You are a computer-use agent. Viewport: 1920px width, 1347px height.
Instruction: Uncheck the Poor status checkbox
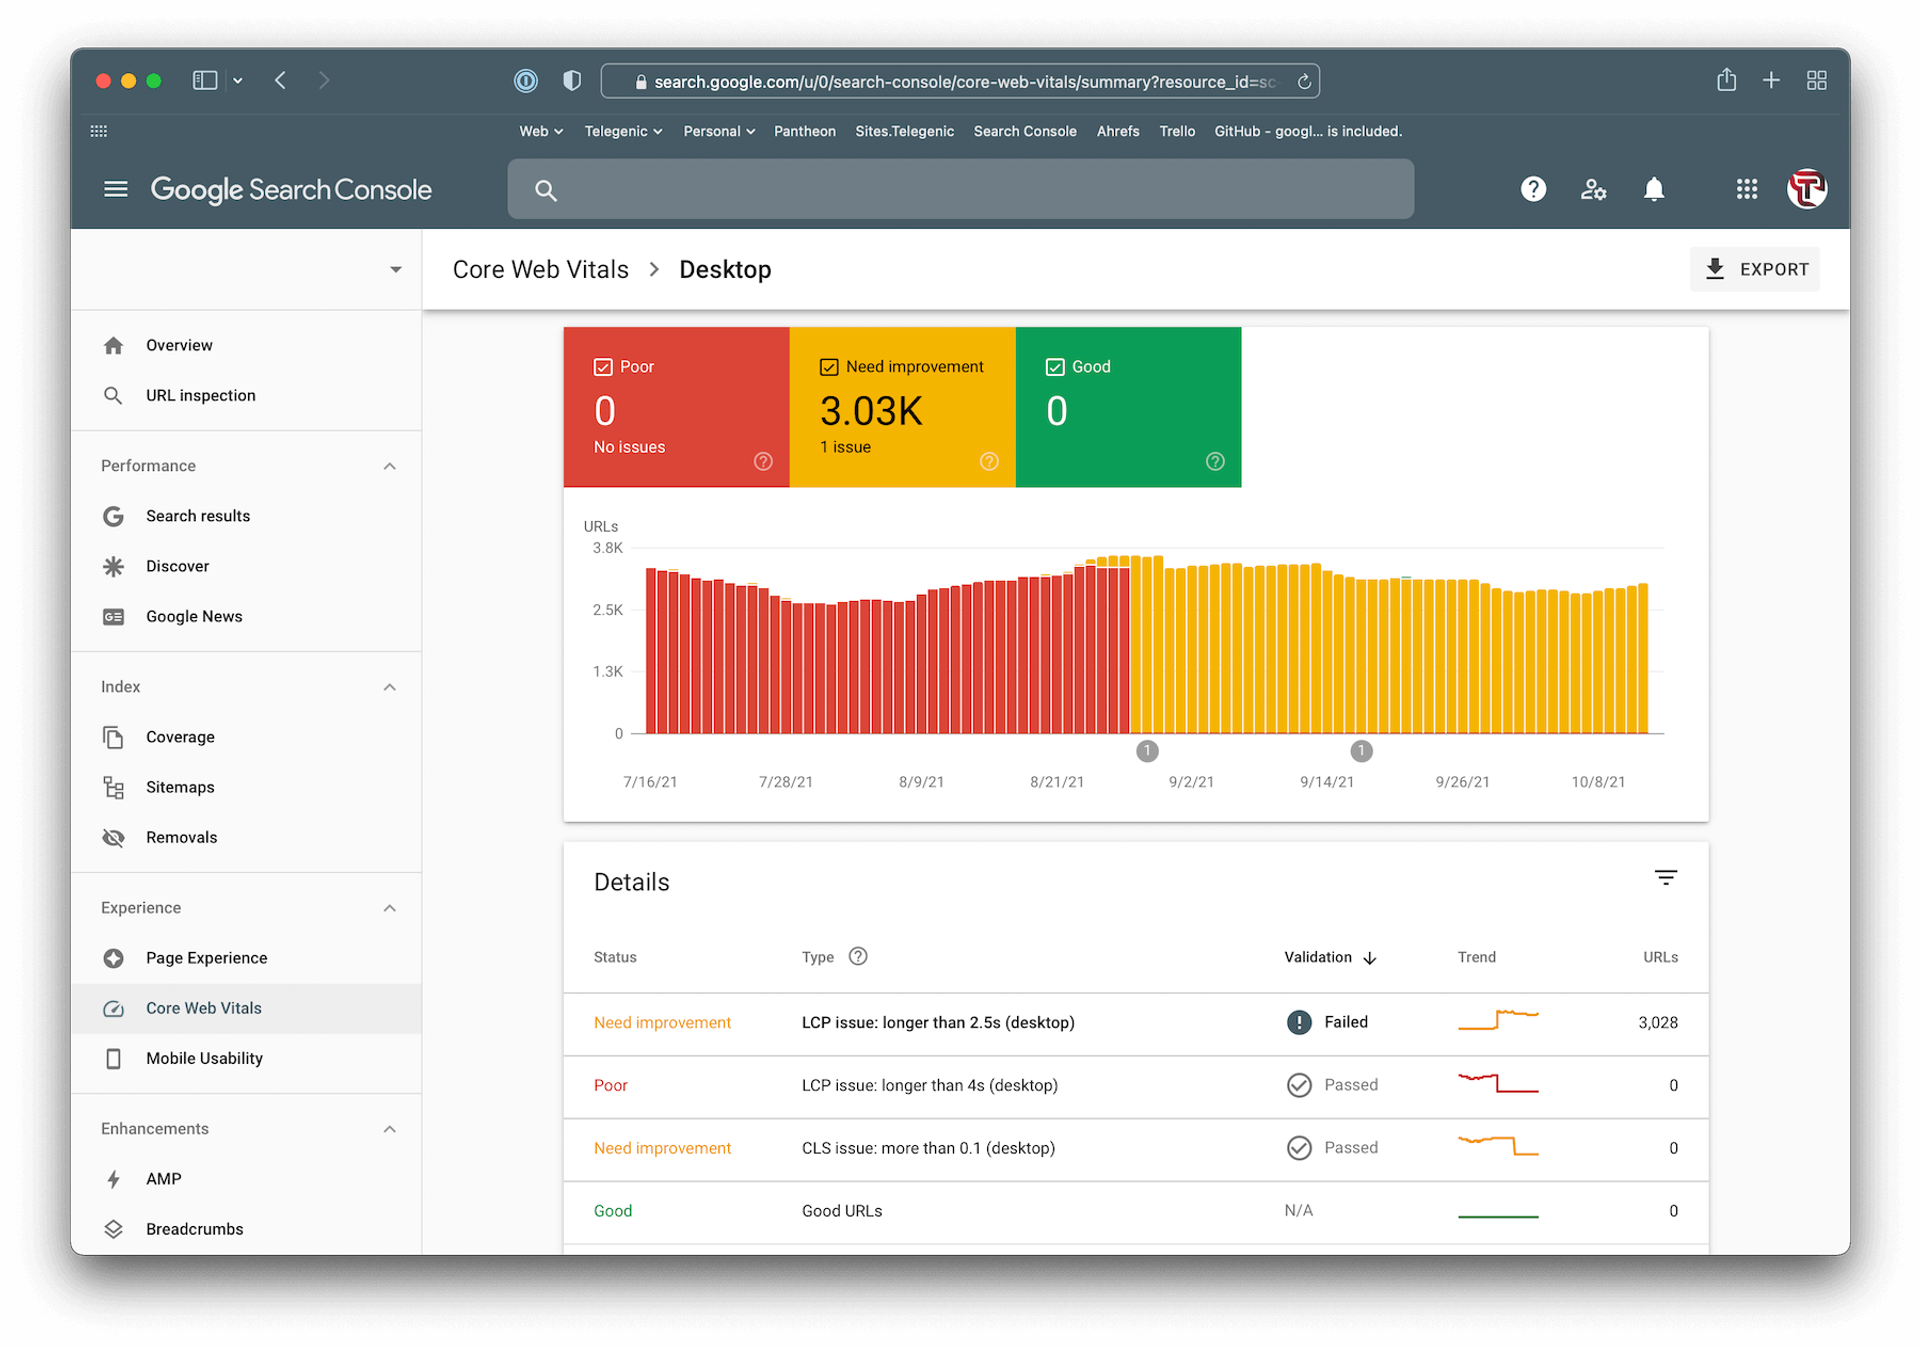pyautogui.click(x=603, y=367)
